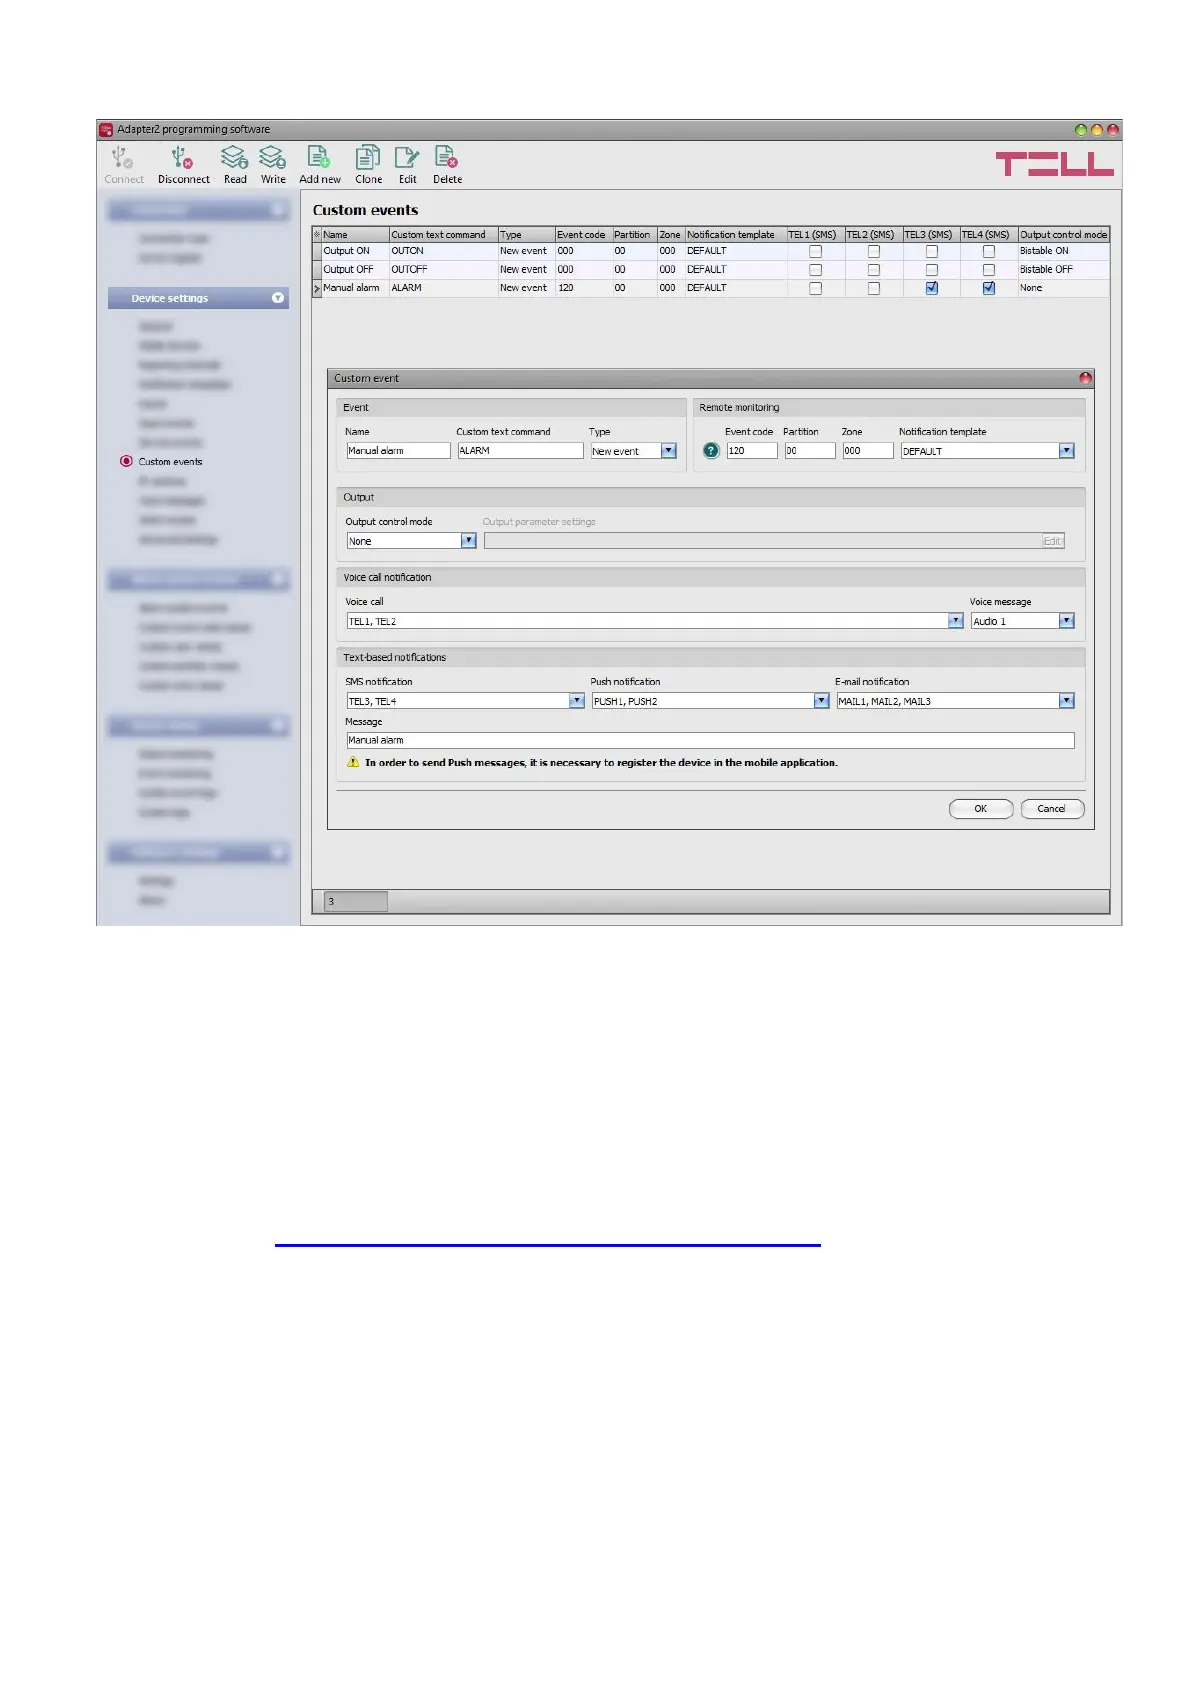The image size is (1191, 1684).
Task: Click OK in the Custom event dialog
Action: [980, 809]
